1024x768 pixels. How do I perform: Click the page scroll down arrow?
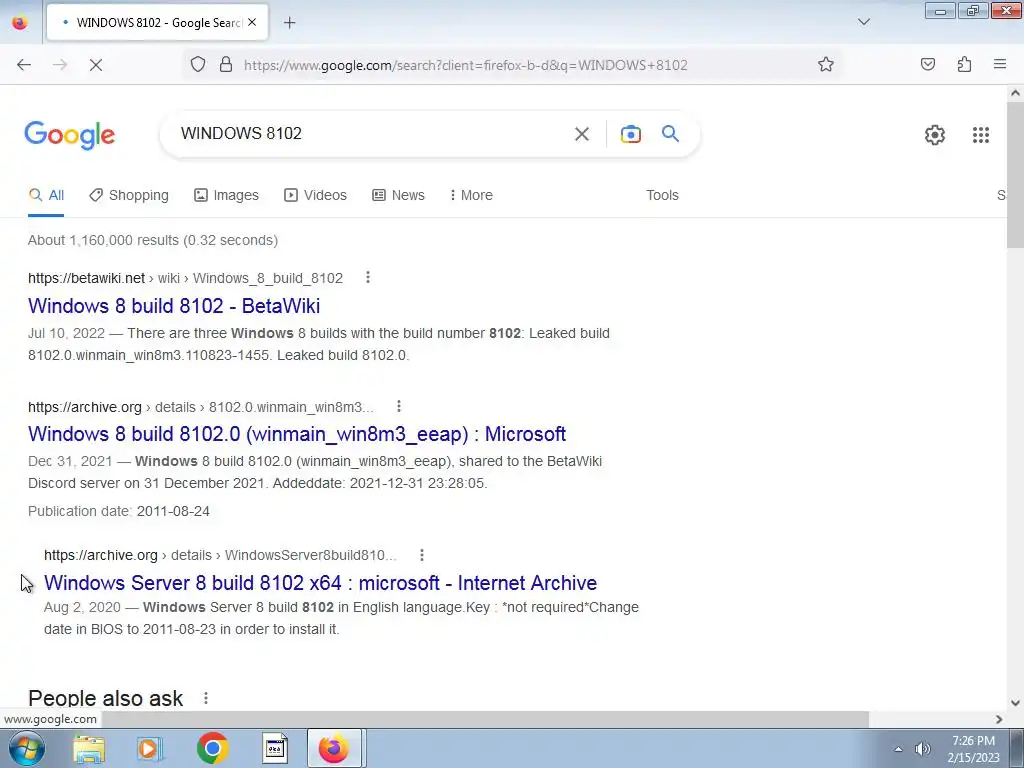[1015, 703]
